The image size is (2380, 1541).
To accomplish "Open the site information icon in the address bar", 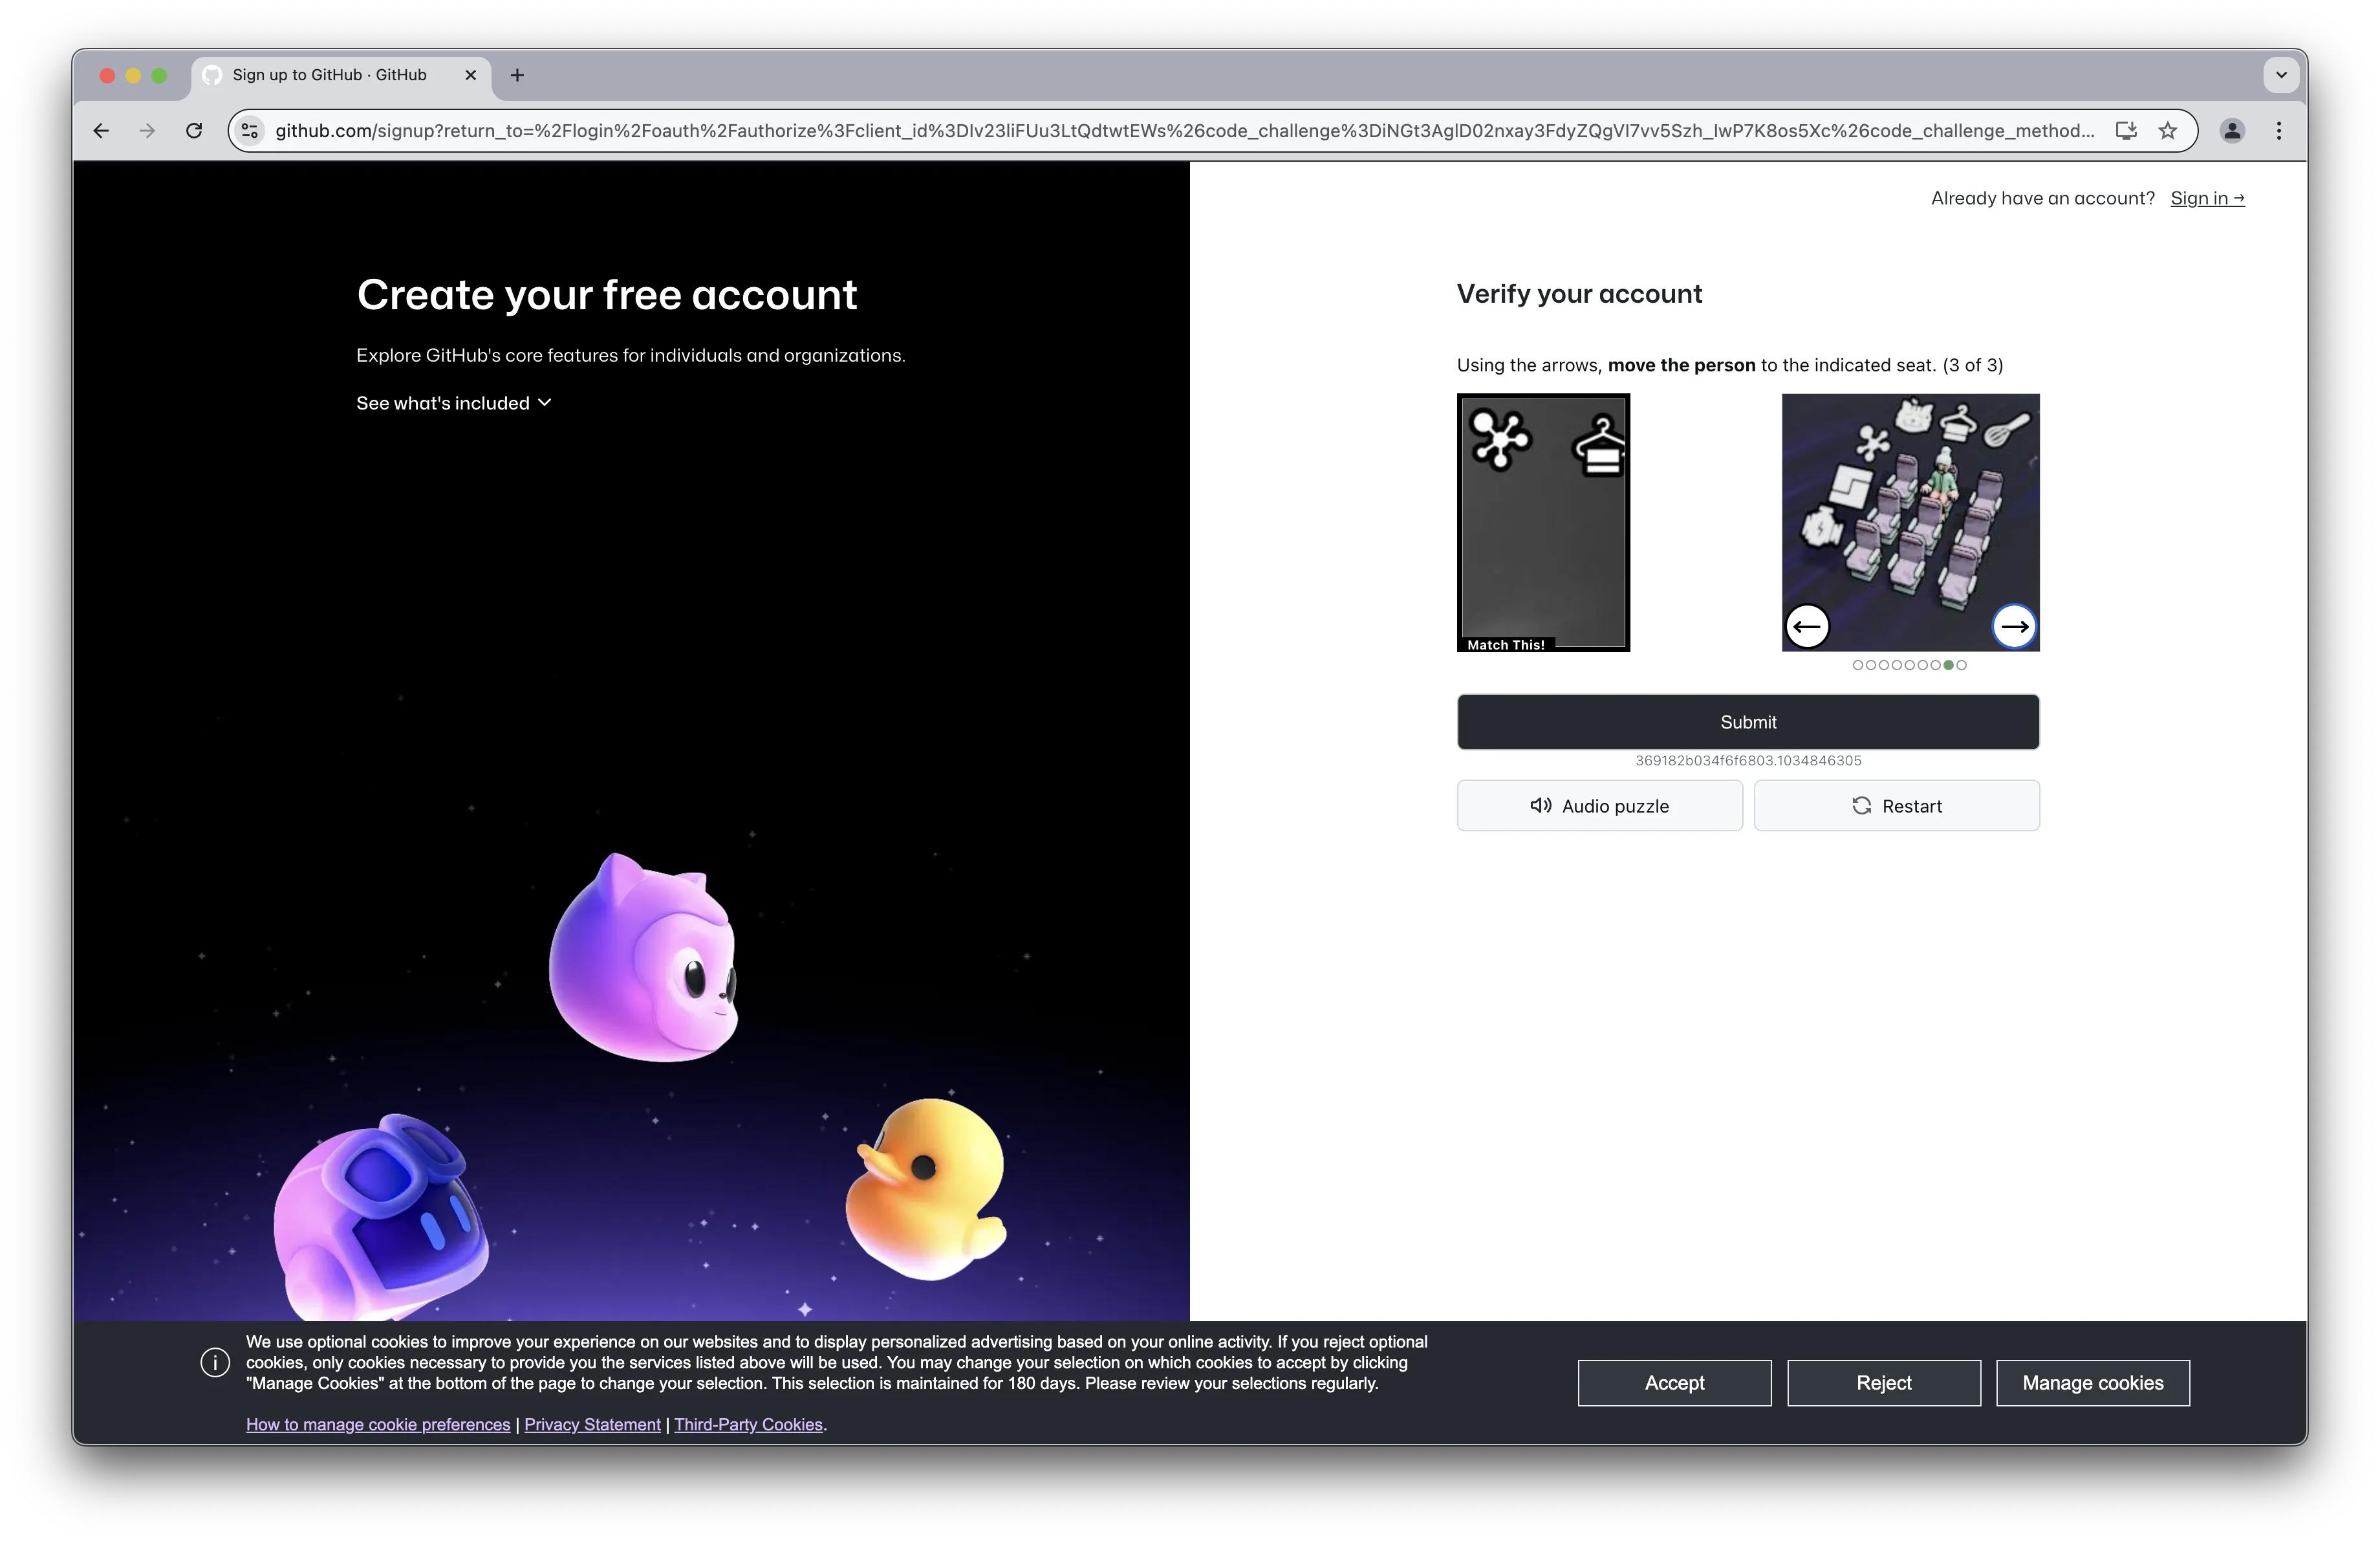I will (250, 131).
